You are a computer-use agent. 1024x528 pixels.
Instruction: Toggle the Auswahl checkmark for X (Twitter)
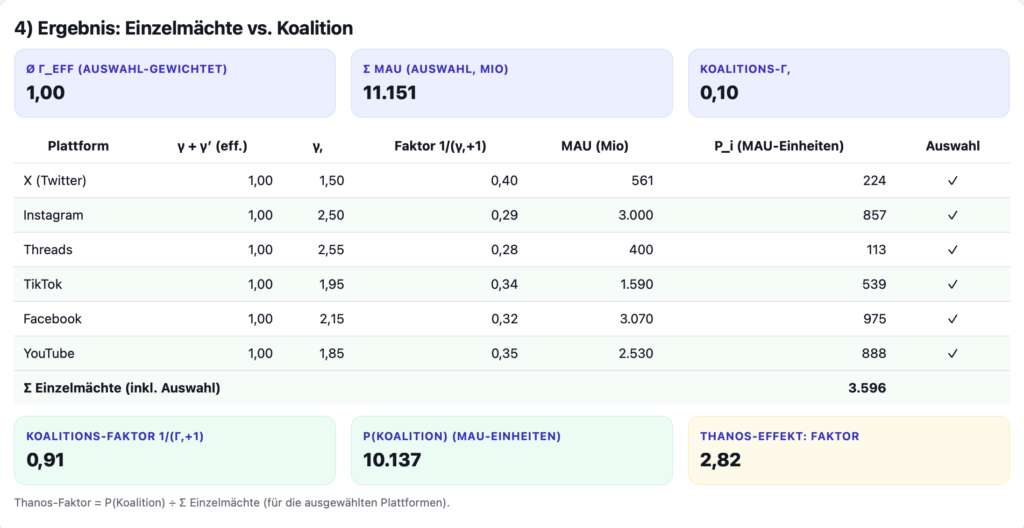(x=952, y=181)
